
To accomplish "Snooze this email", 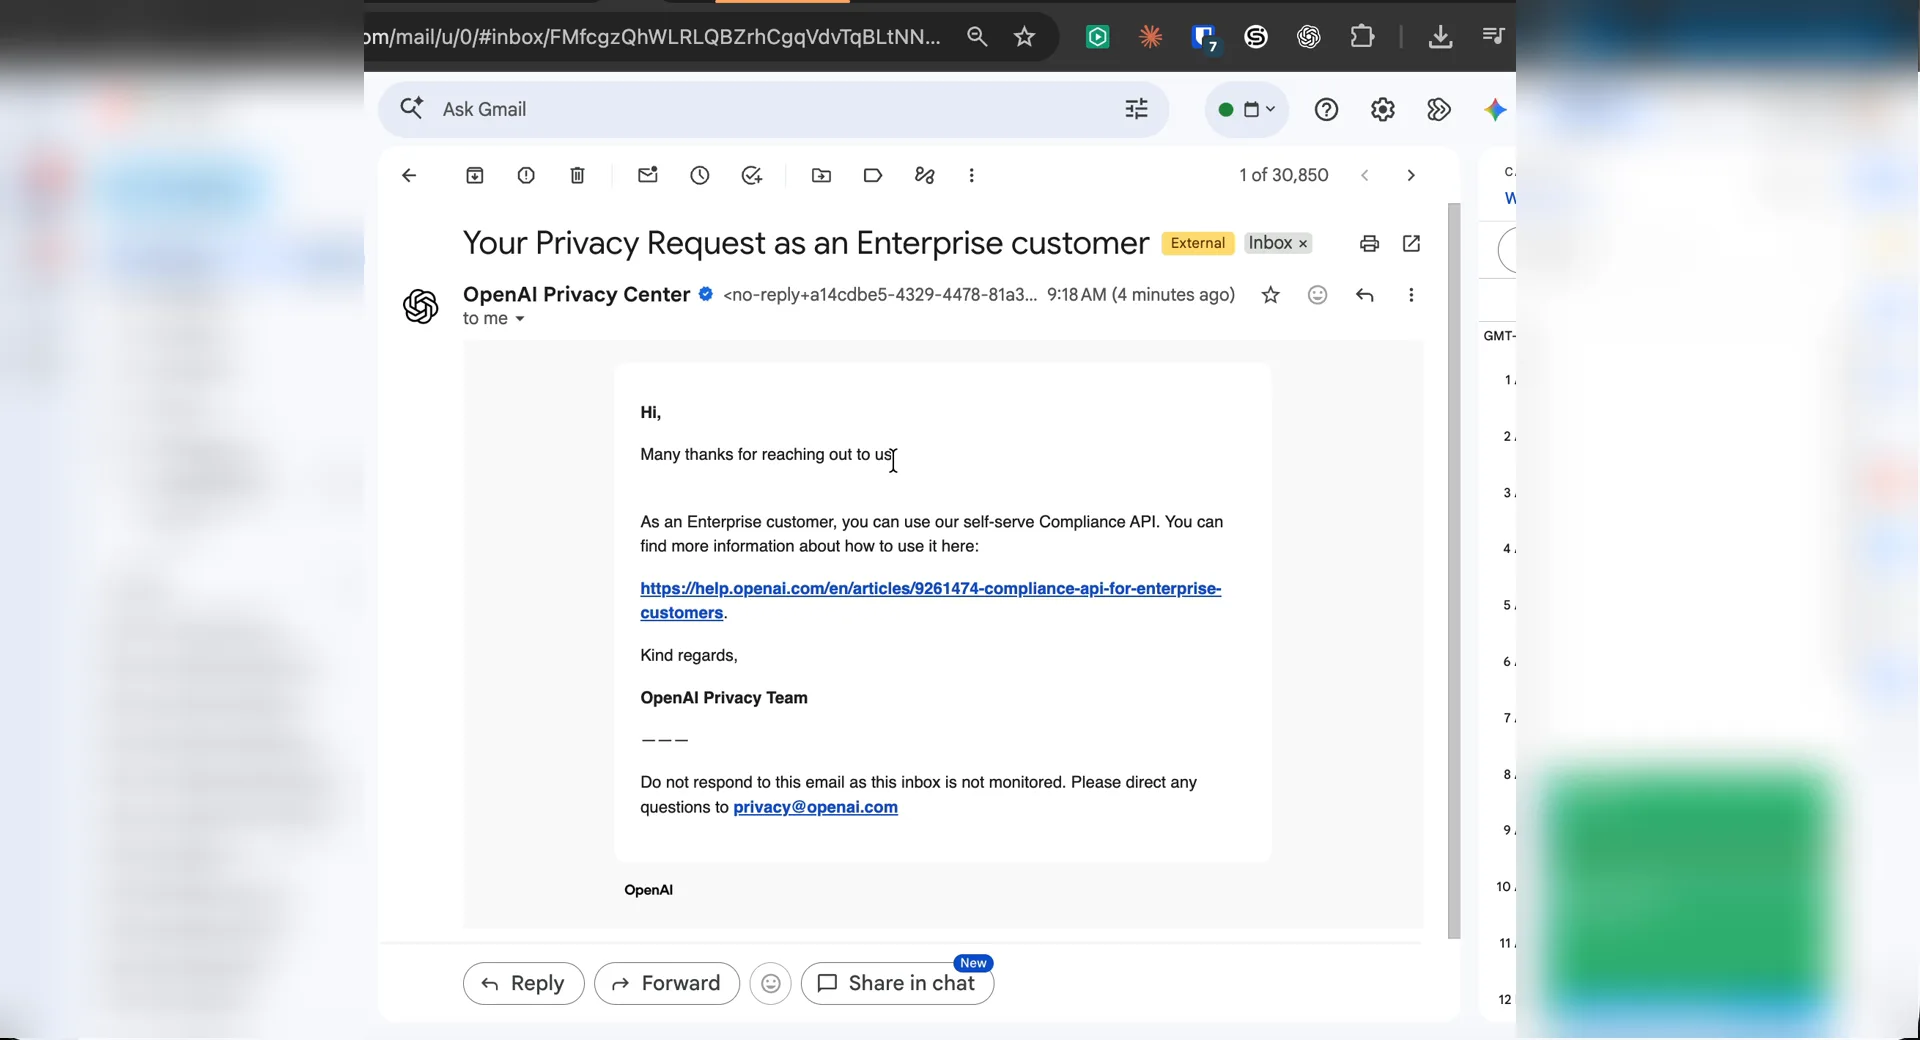I will [x=700, y=176].
